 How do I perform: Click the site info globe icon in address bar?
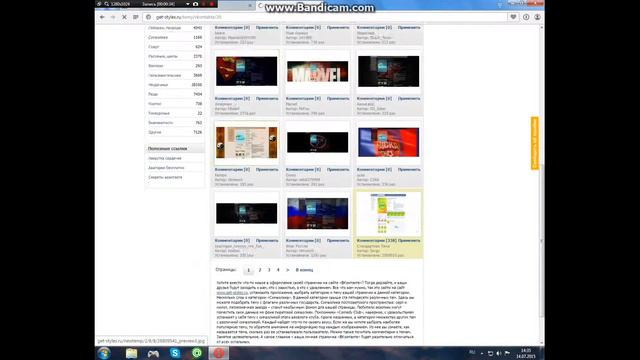pos(149,17)
